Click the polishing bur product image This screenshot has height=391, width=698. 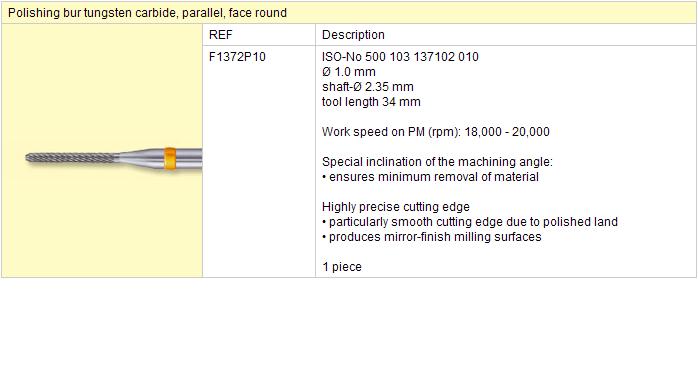(x=114, y=158)
